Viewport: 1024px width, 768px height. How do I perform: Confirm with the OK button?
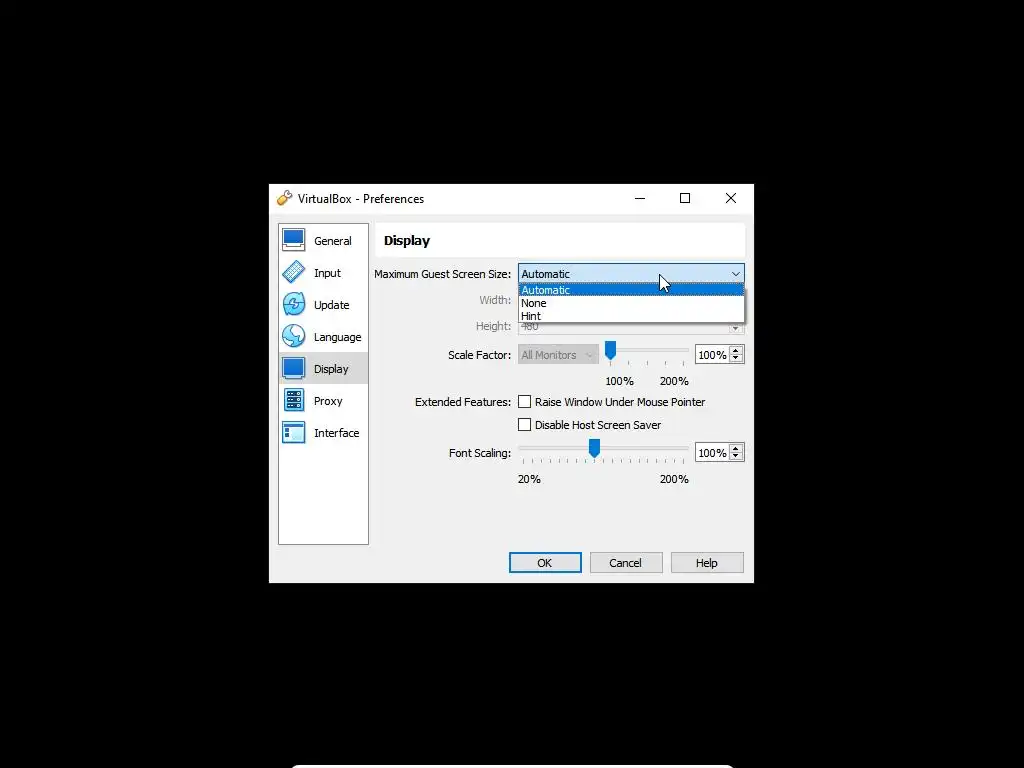coord(545,563)
